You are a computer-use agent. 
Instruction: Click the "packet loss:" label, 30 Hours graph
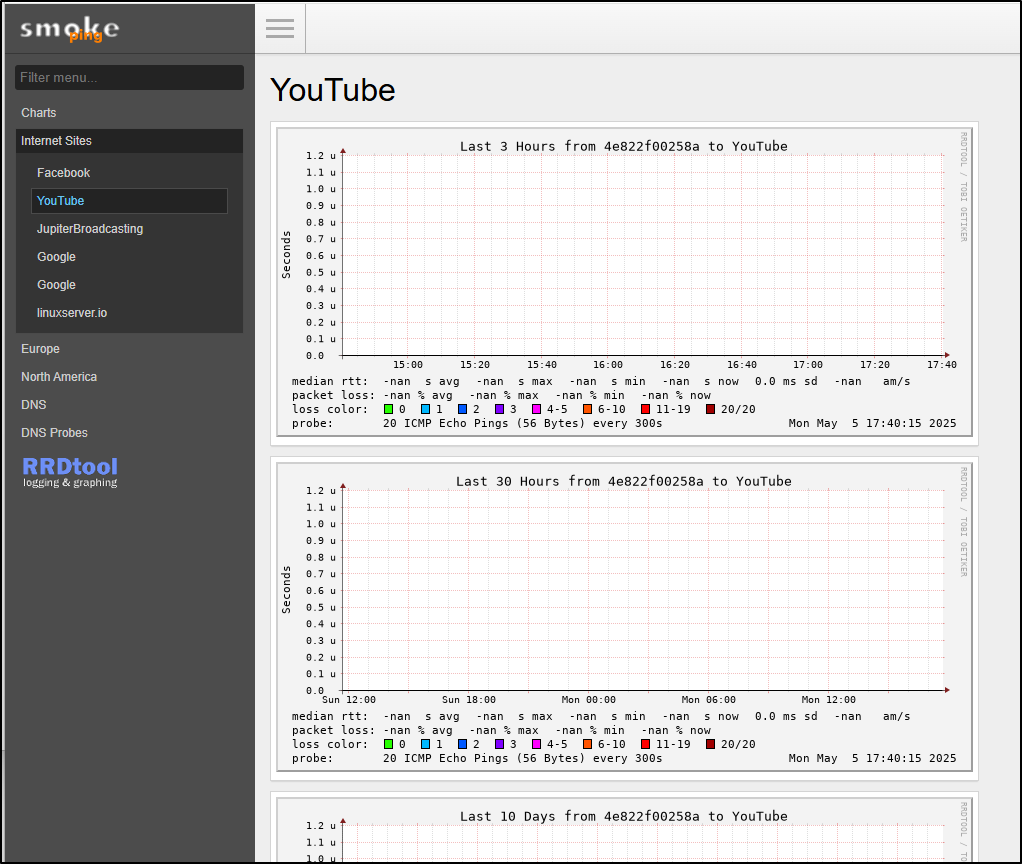point(333,730)
